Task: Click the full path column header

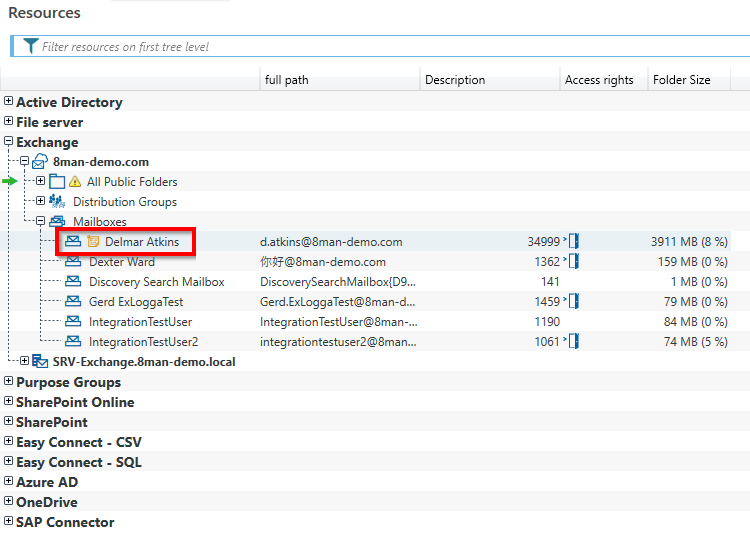Action: [287, 80]
